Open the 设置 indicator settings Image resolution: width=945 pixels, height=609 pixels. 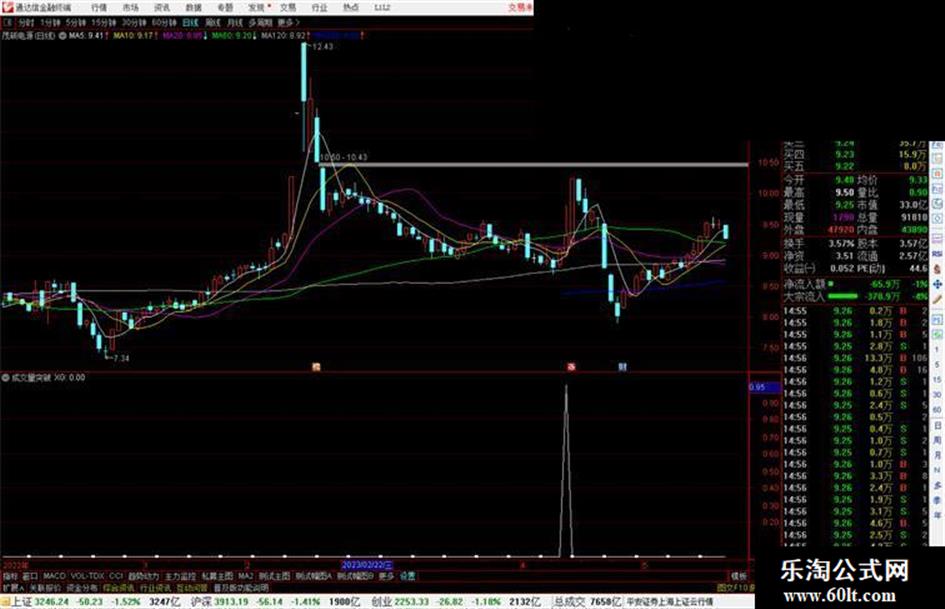tap(408, 576)
